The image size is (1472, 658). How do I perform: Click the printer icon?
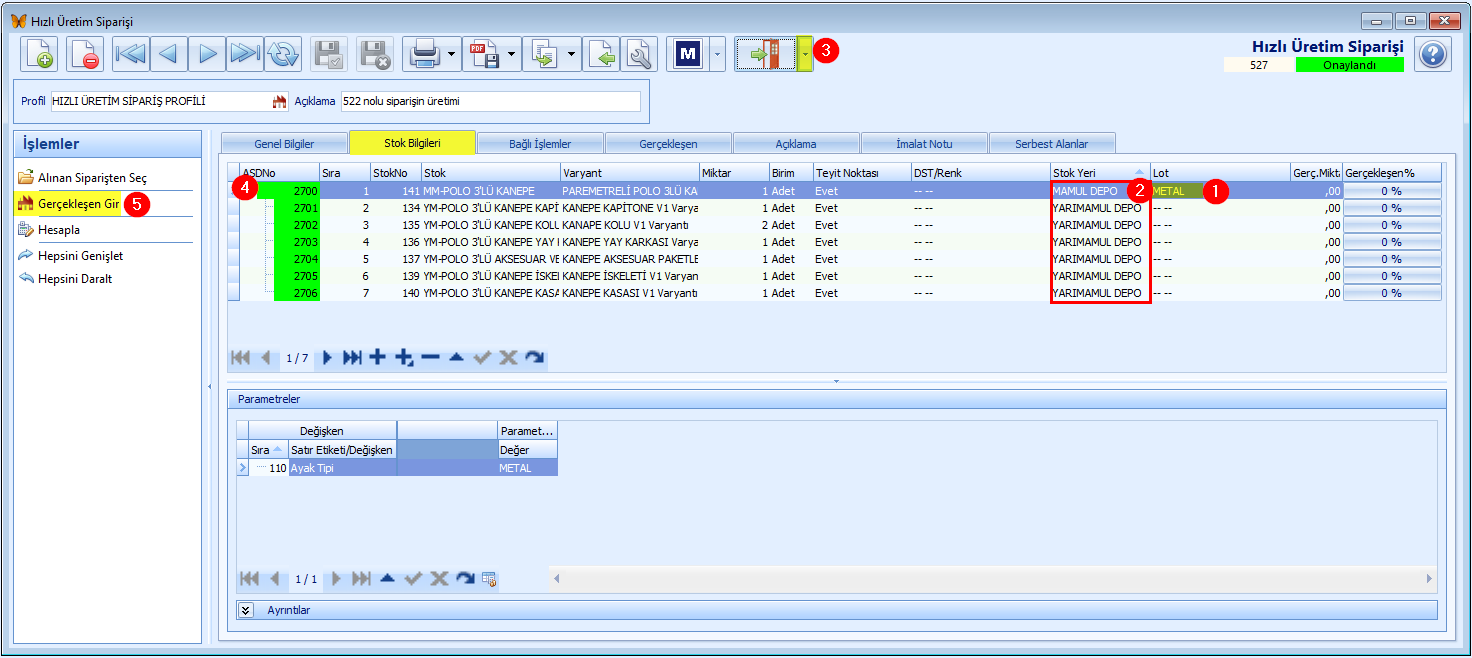click(x=423, y=54)
